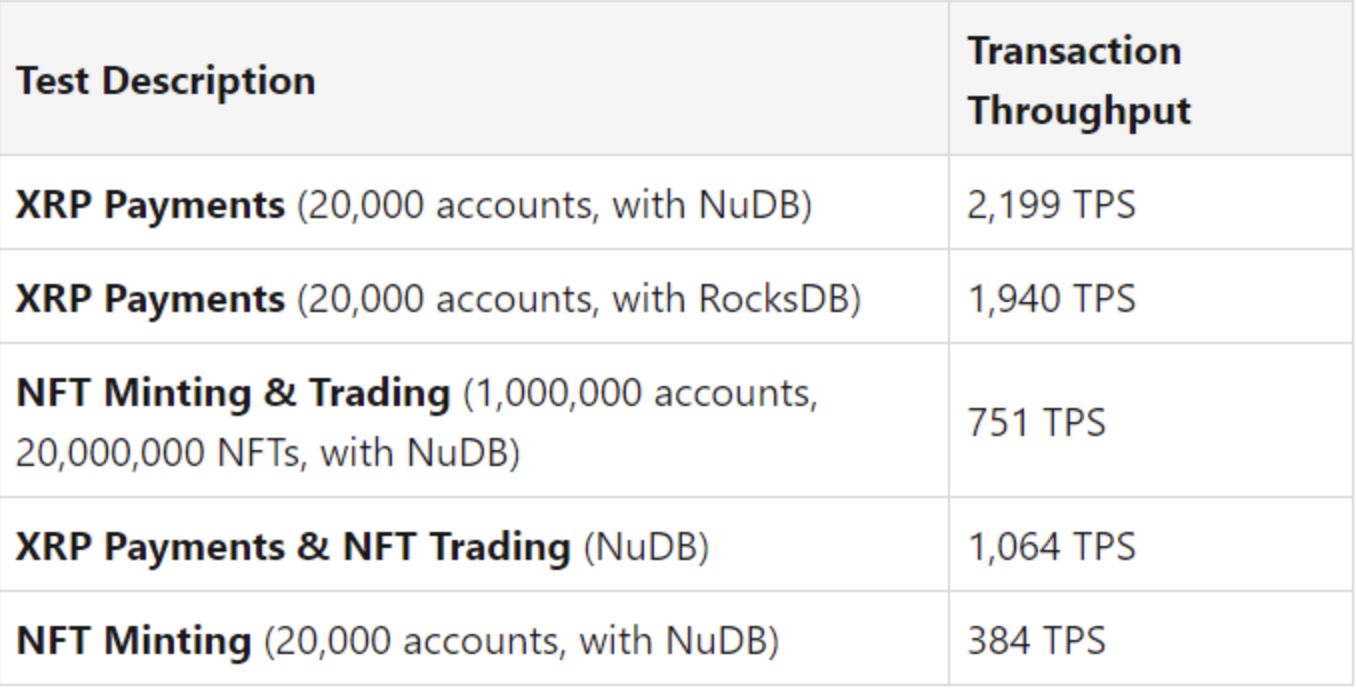1356x690 pixels.
Task: Select the "2,199 TPS" throughput cell
Action: click(x=1051, y=205)
